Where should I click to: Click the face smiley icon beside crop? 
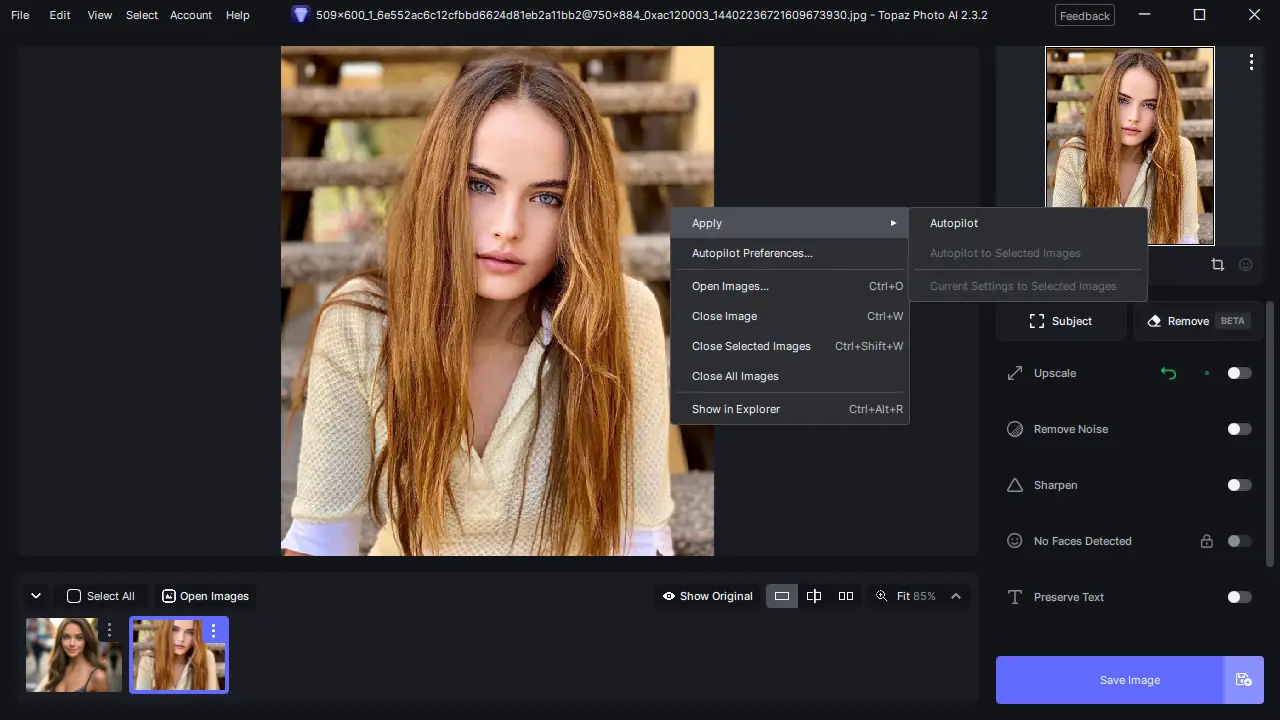[x=1246, y=265]
